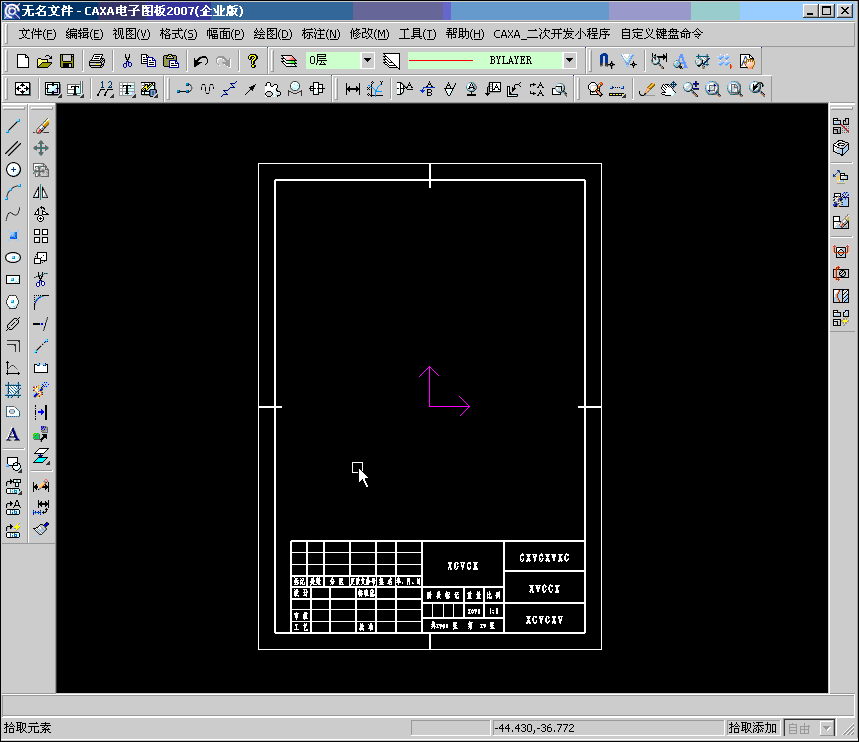Click the Paste clipboard icon
The image size is (859, 742).
coord(171,61)
